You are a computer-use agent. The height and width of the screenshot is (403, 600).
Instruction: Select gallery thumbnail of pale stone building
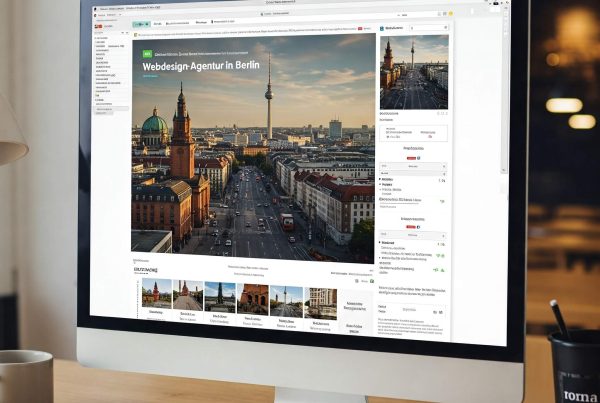321,303
